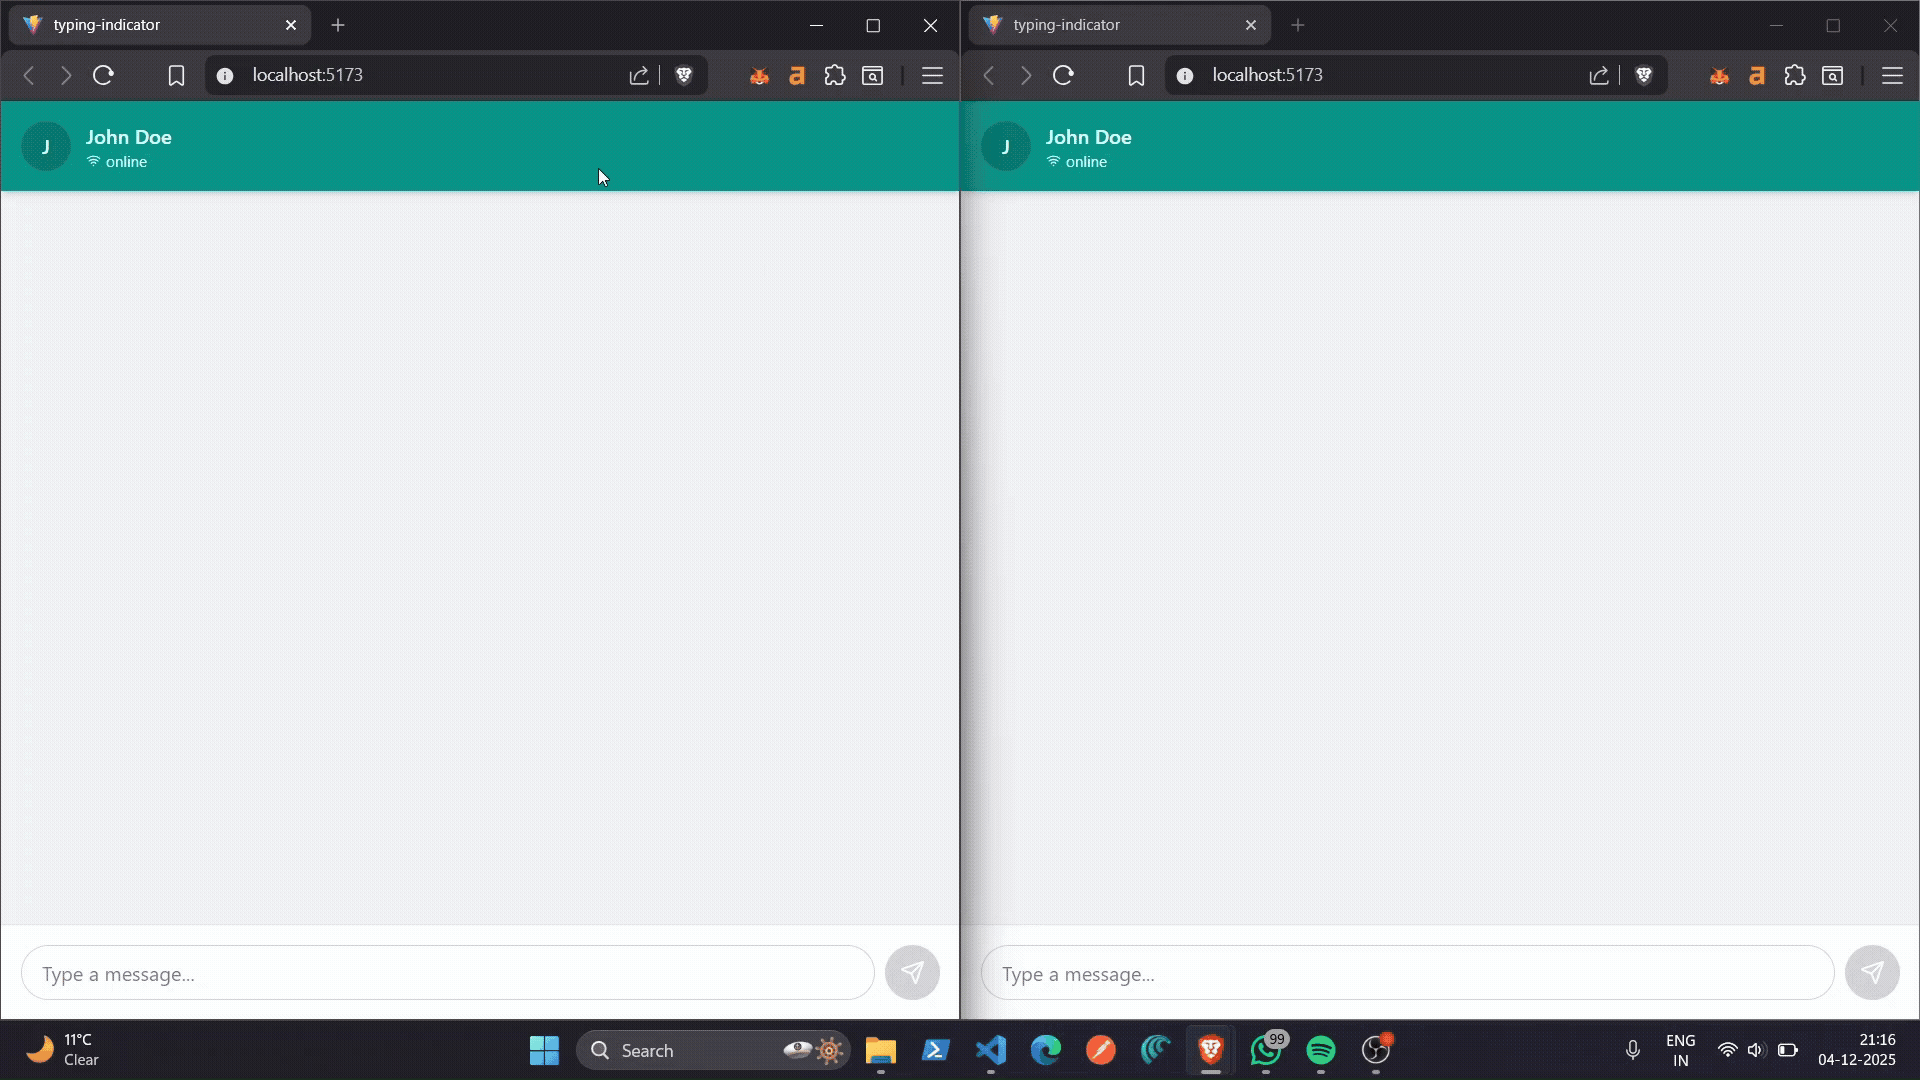Screen dimensions: 1920x1080
Task: Activate Brave Shields for localhost:5173
Action: 684,75
